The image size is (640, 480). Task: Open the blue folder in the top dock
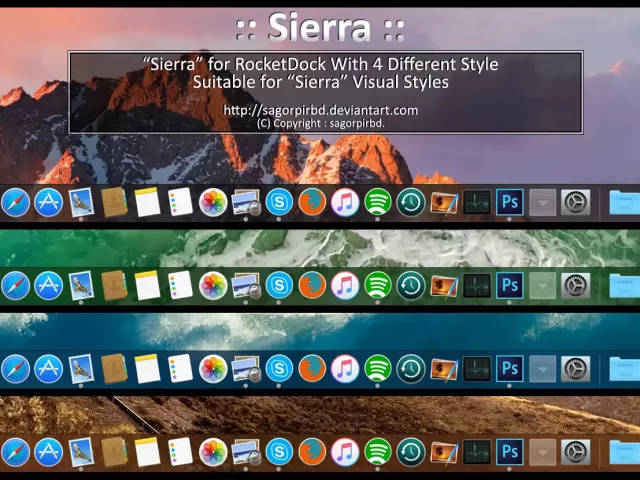tap(625, 203)
